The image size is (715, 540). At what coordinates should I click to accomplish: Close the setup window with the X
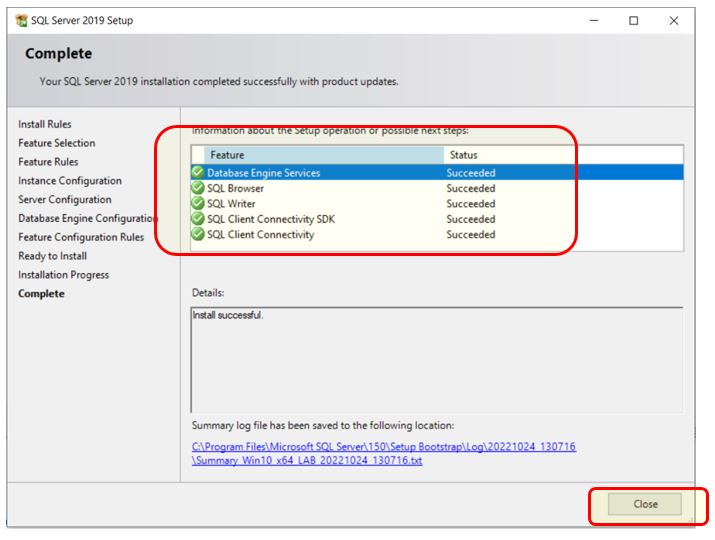[674, 21]
